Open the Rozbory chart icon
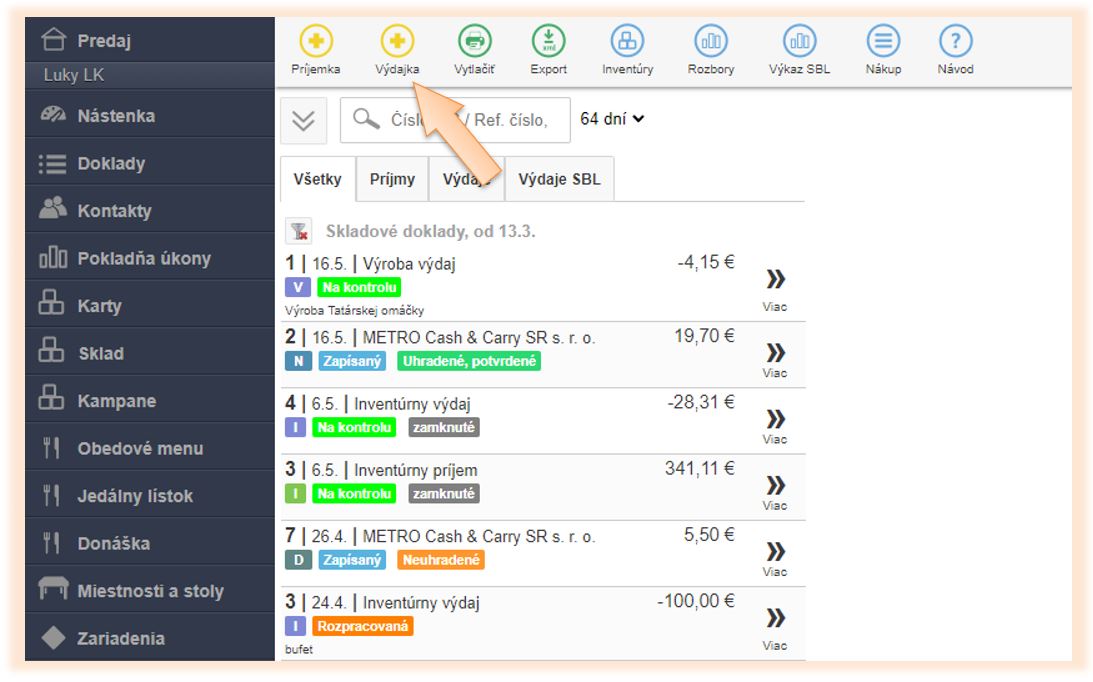The height and width of the screenshot is (682, 1093). [711, 42]
